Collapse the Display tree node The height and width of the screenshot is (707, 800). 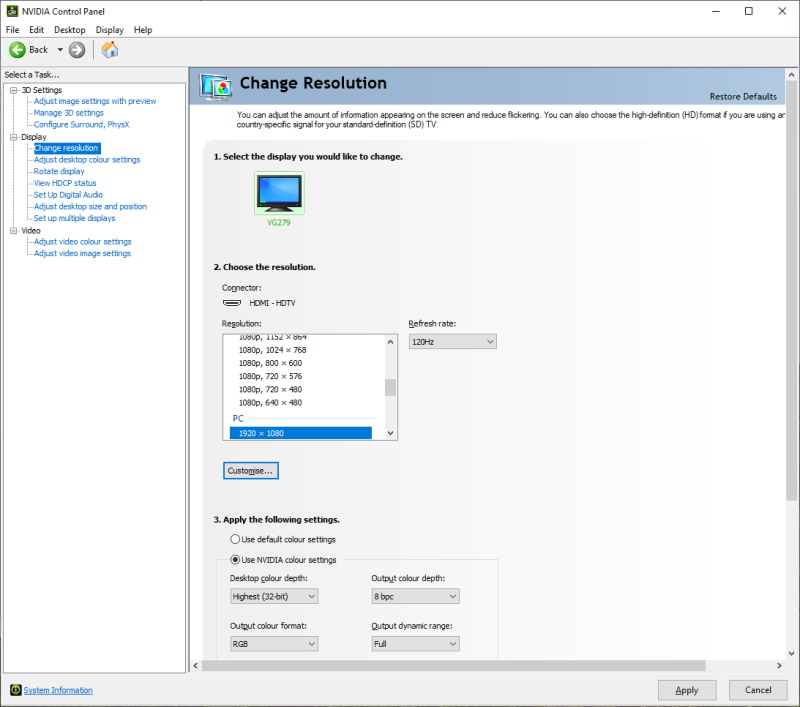[14, 137]
